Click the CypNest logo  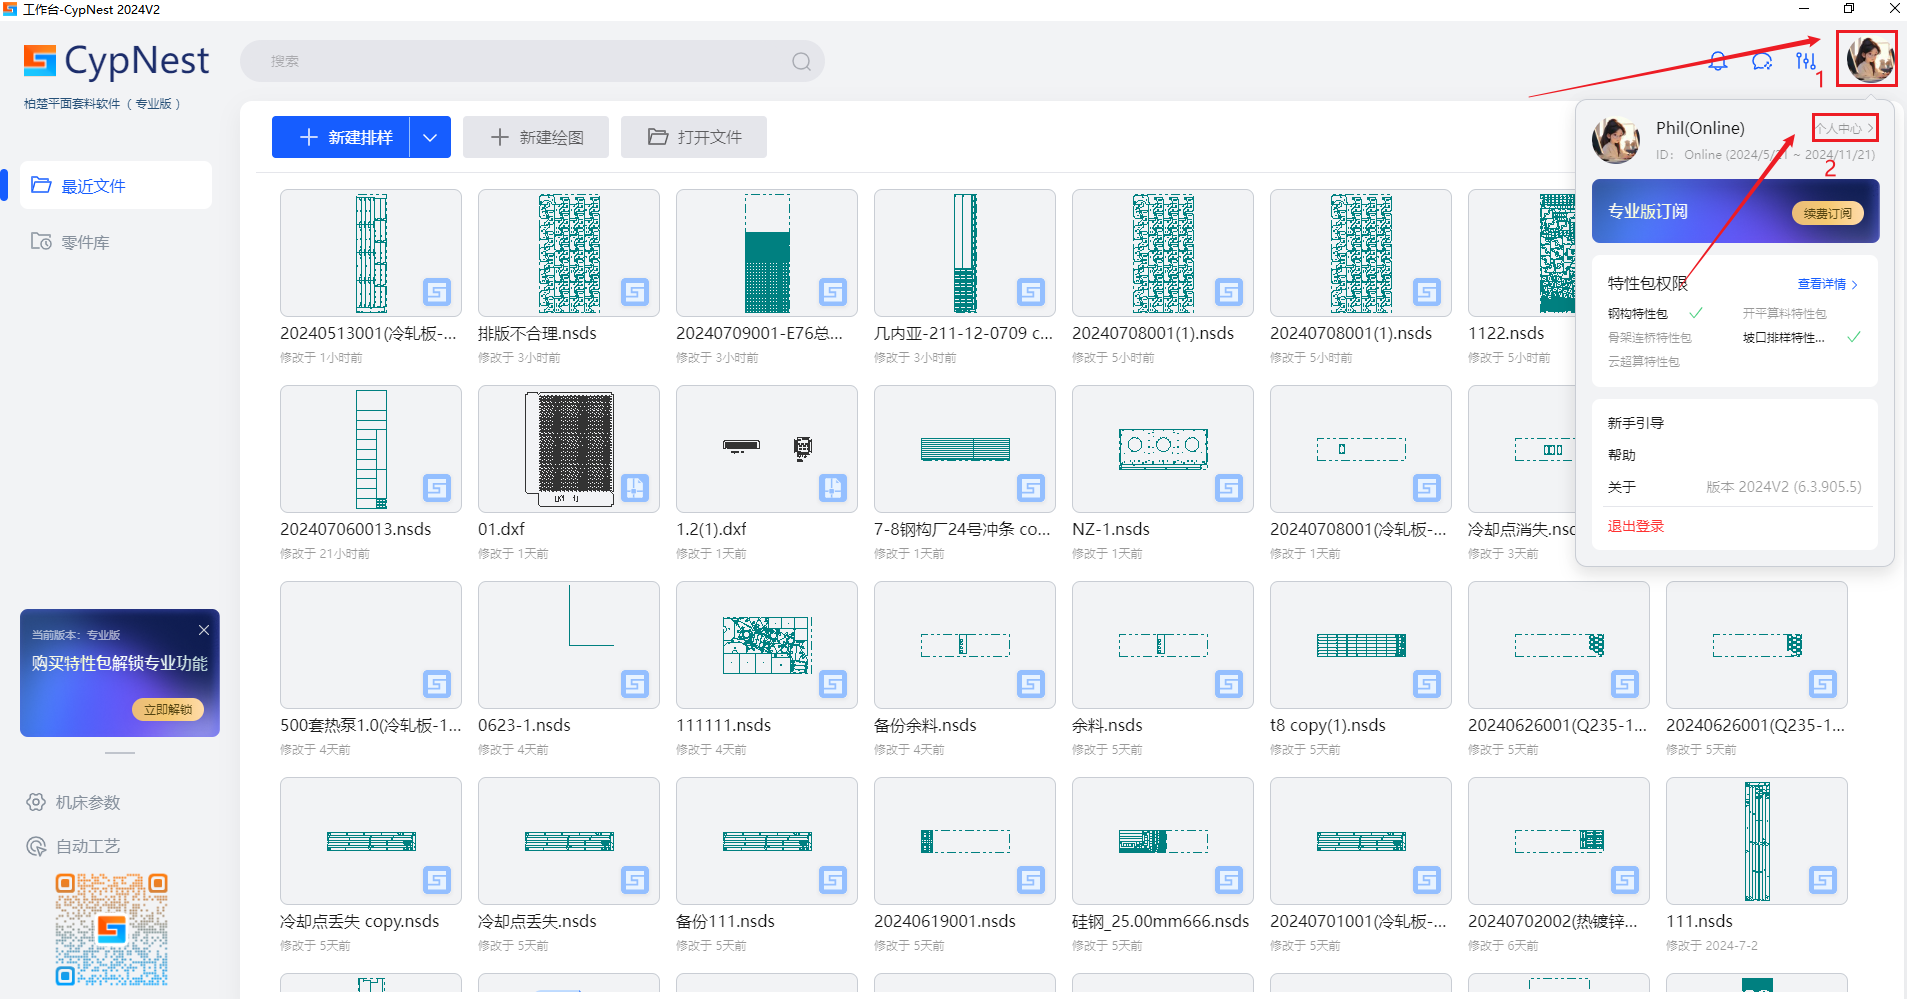[116, 61]
